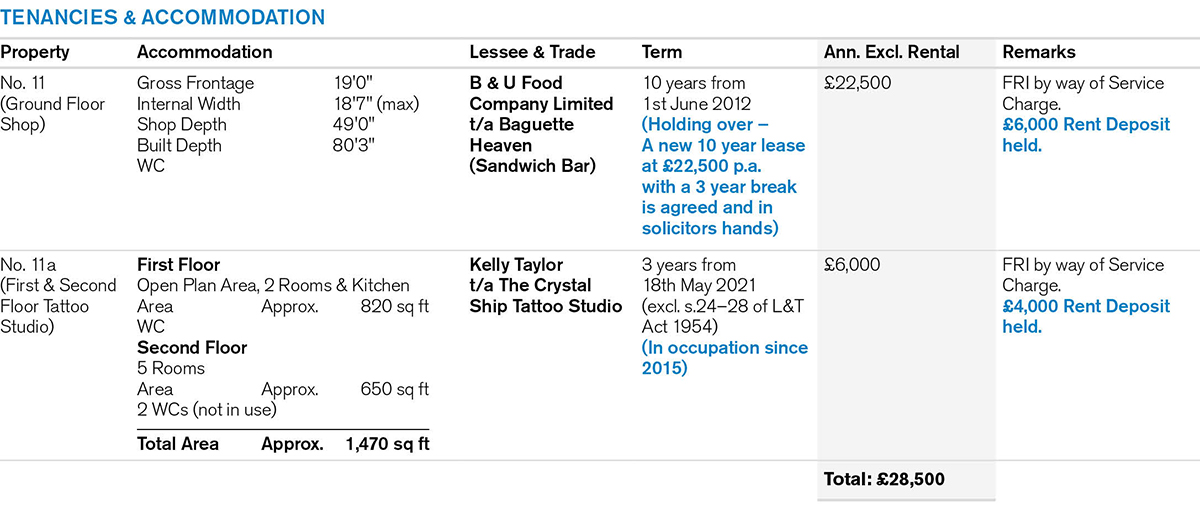Click the 'Total: £28,500' cell
The height and width of the screenshot is (519, 1200).
click(x=884, y=480)
